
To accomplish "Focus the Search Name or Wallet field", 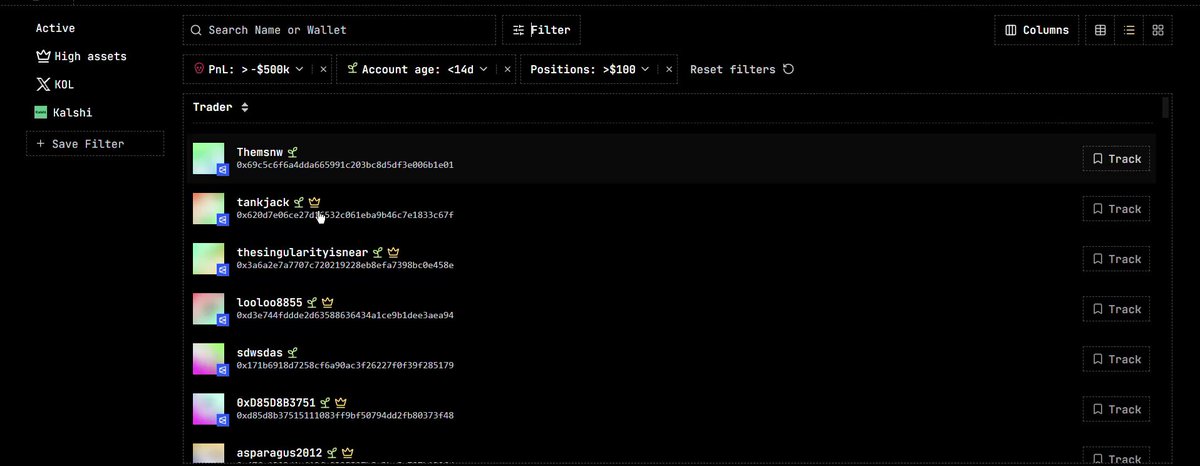I will click(339, 30).
